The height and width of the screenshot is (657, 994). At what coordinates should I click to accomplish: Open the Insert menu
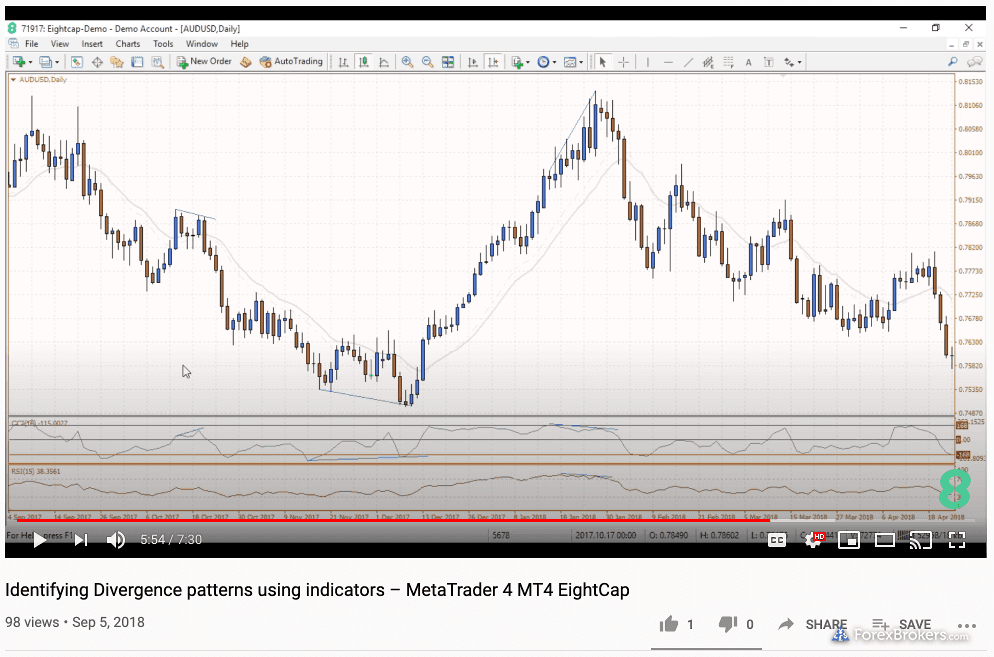pyautogui.click(x=92, y=44)
